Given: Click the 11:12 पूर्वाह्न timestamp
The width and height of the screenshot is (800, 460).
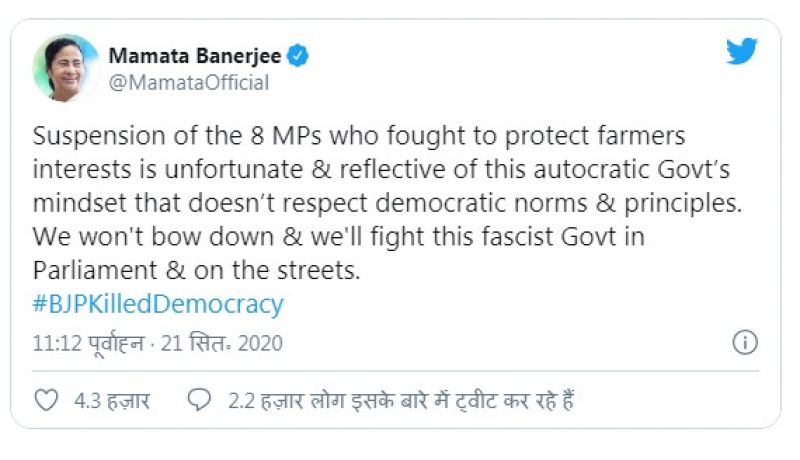Looking at the screenshot, I should point(84,343).
